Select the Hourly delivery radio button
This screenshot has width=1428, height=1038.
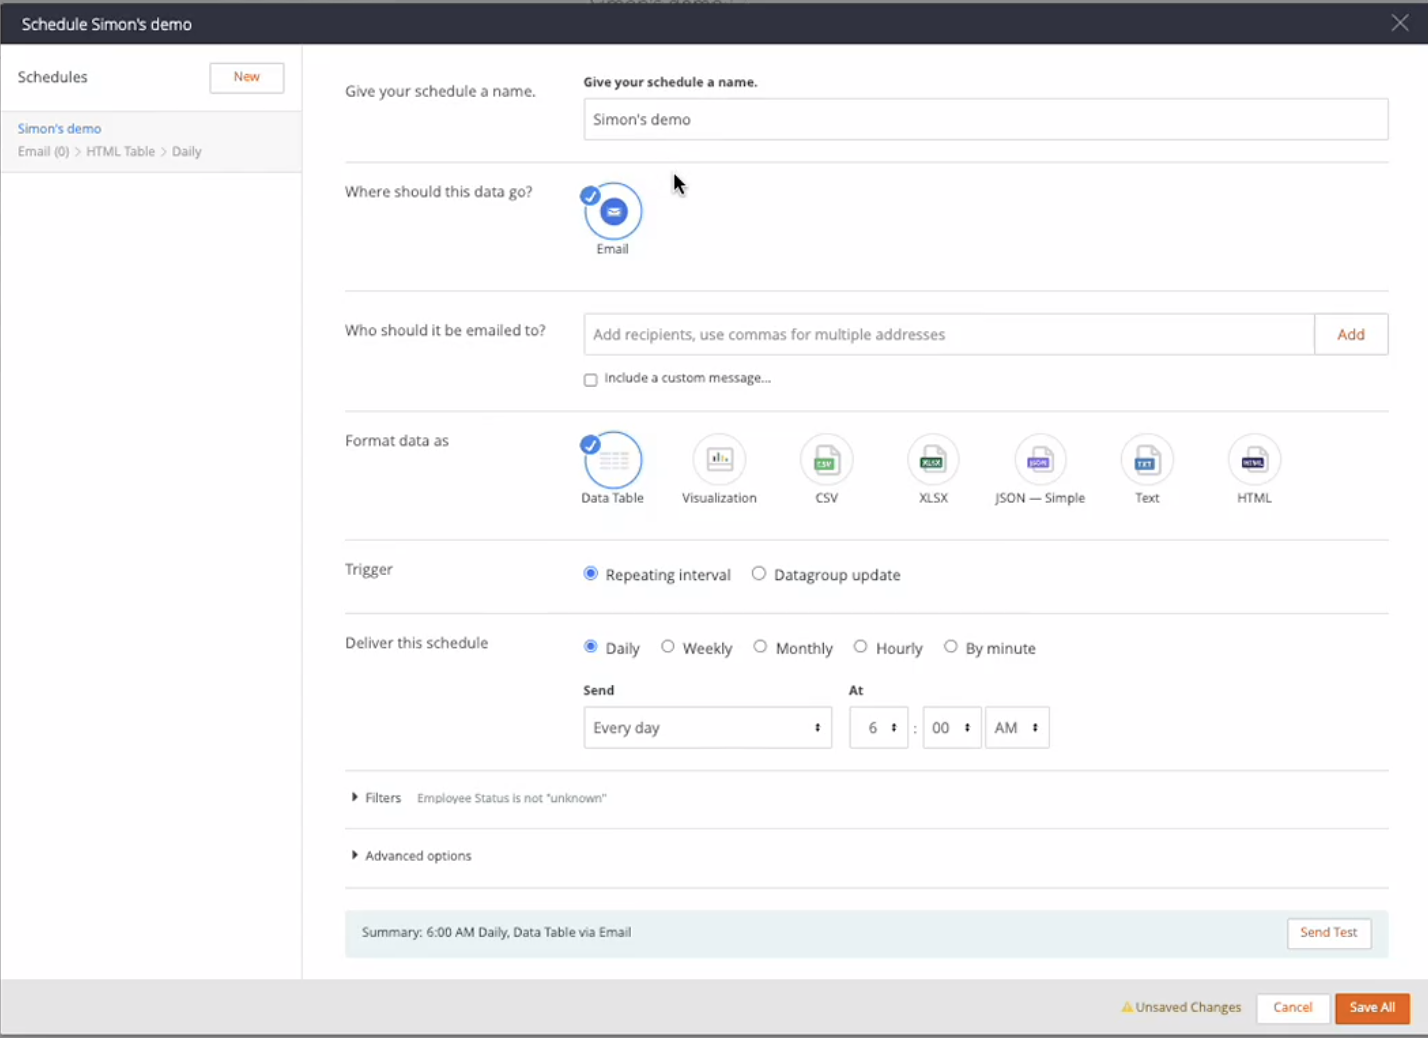click(x=860, y=647)
